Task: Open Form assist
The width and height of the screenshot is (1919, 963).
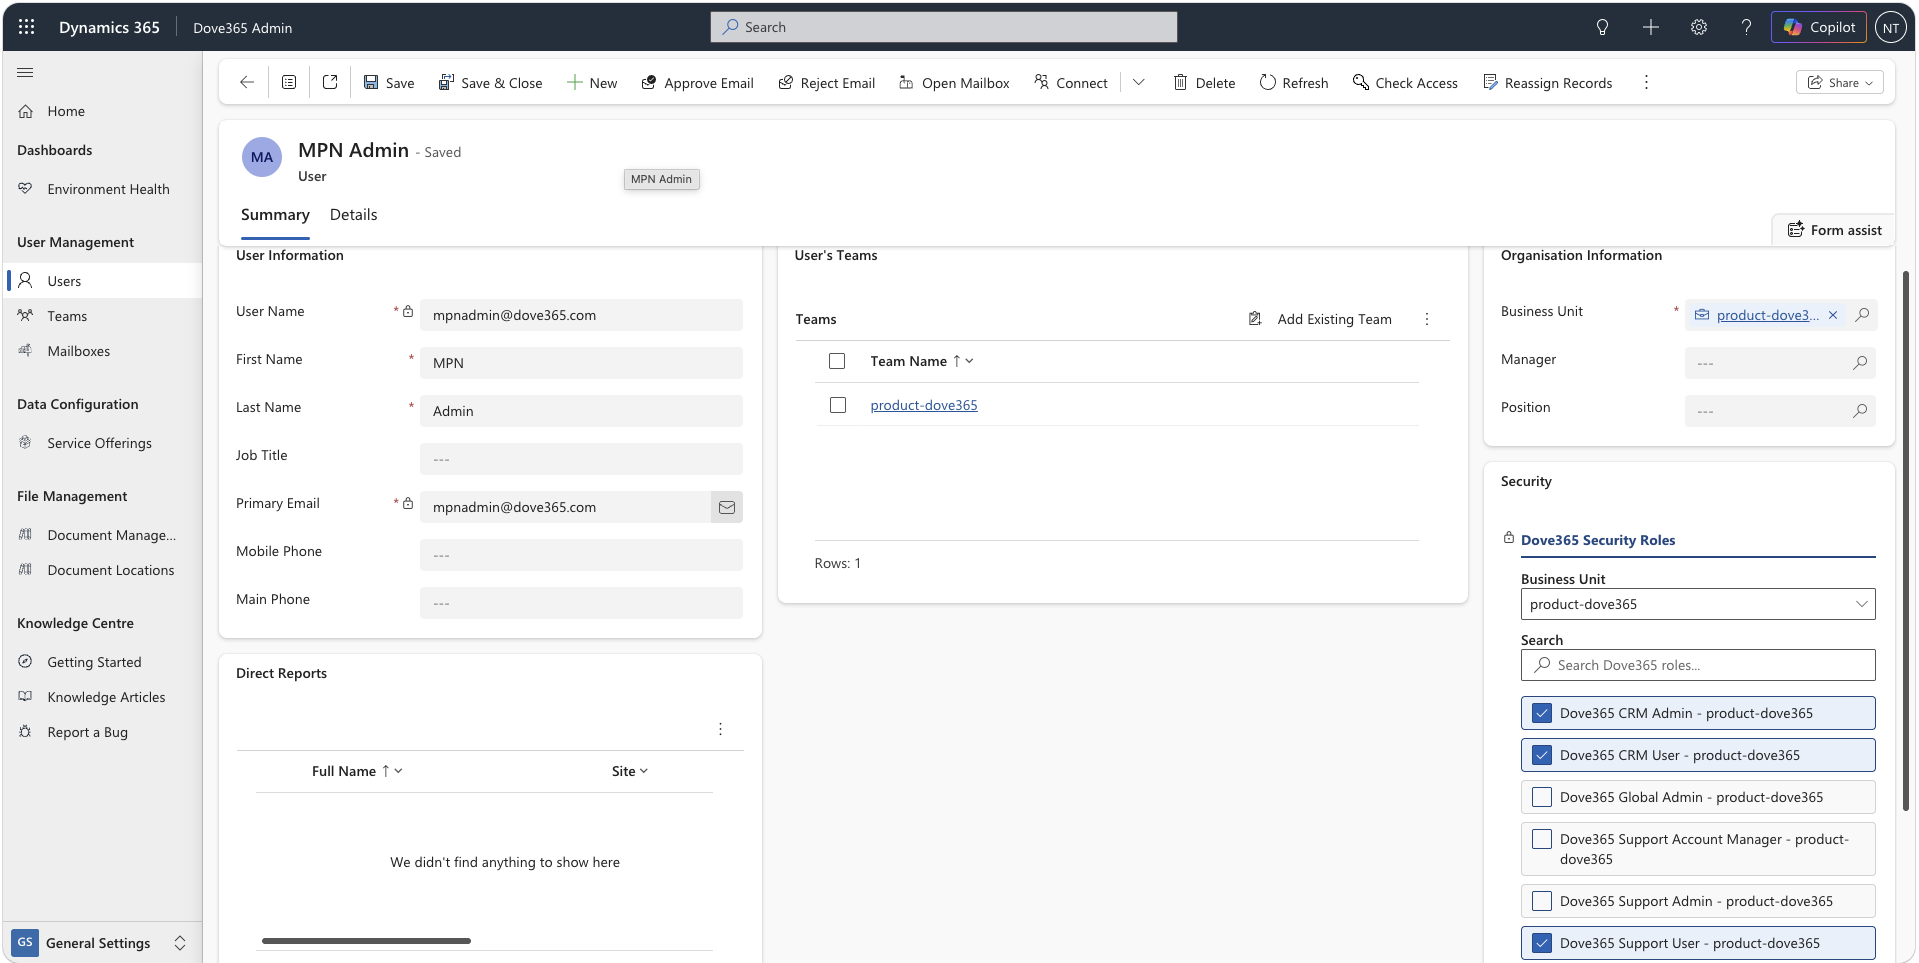Action: 1834,230
